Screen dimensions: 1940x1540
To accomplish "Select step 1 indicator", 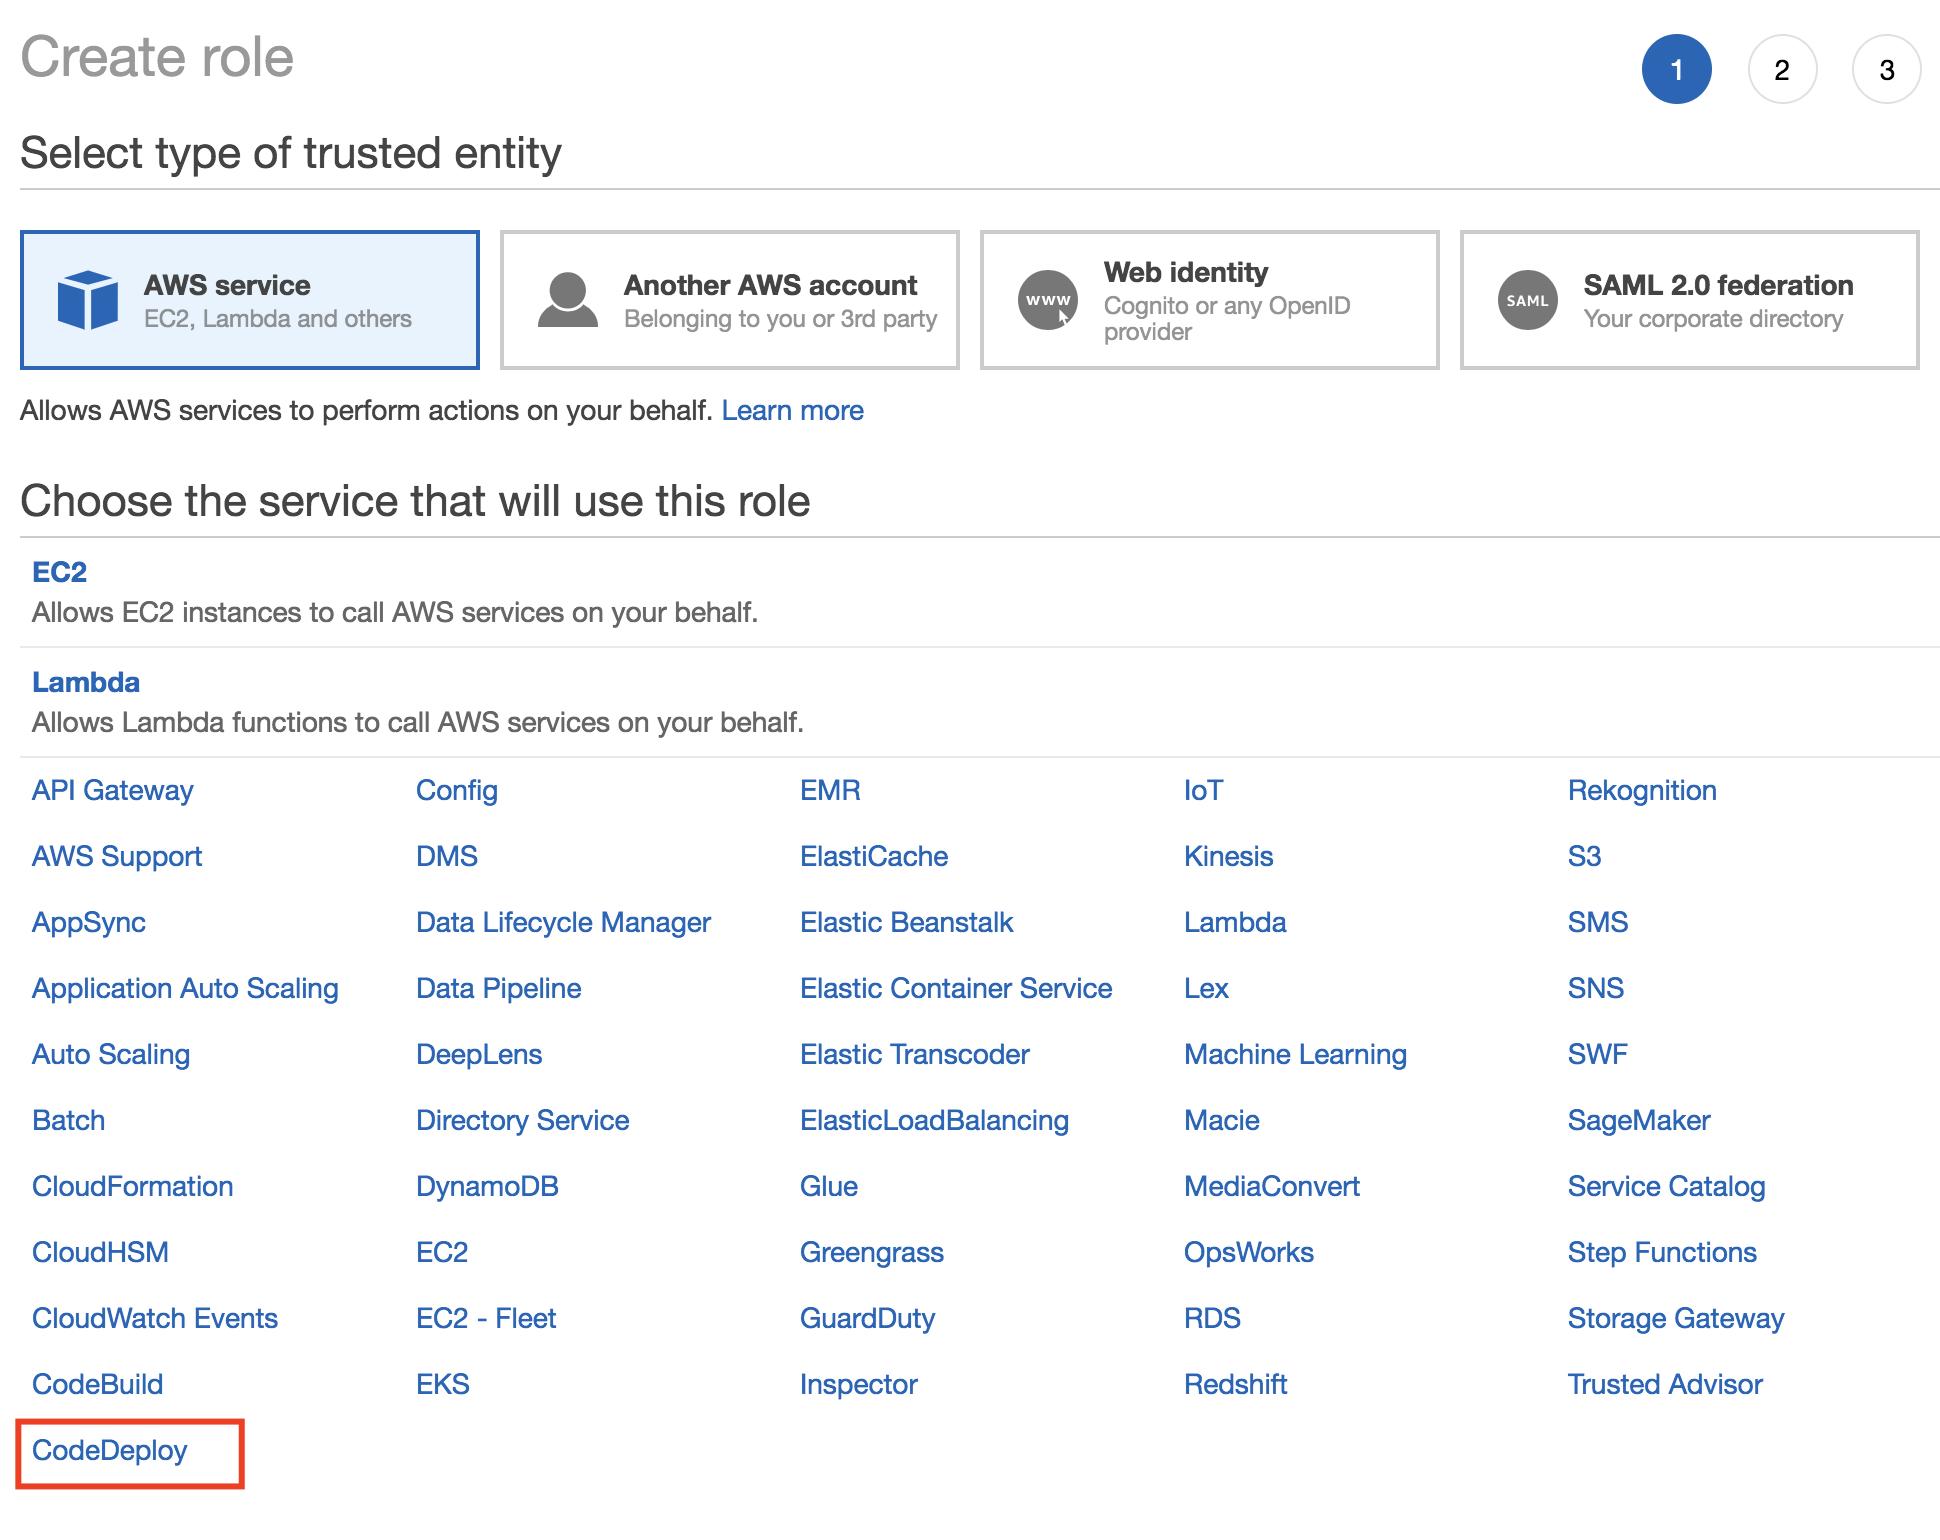I will 1677,70.
